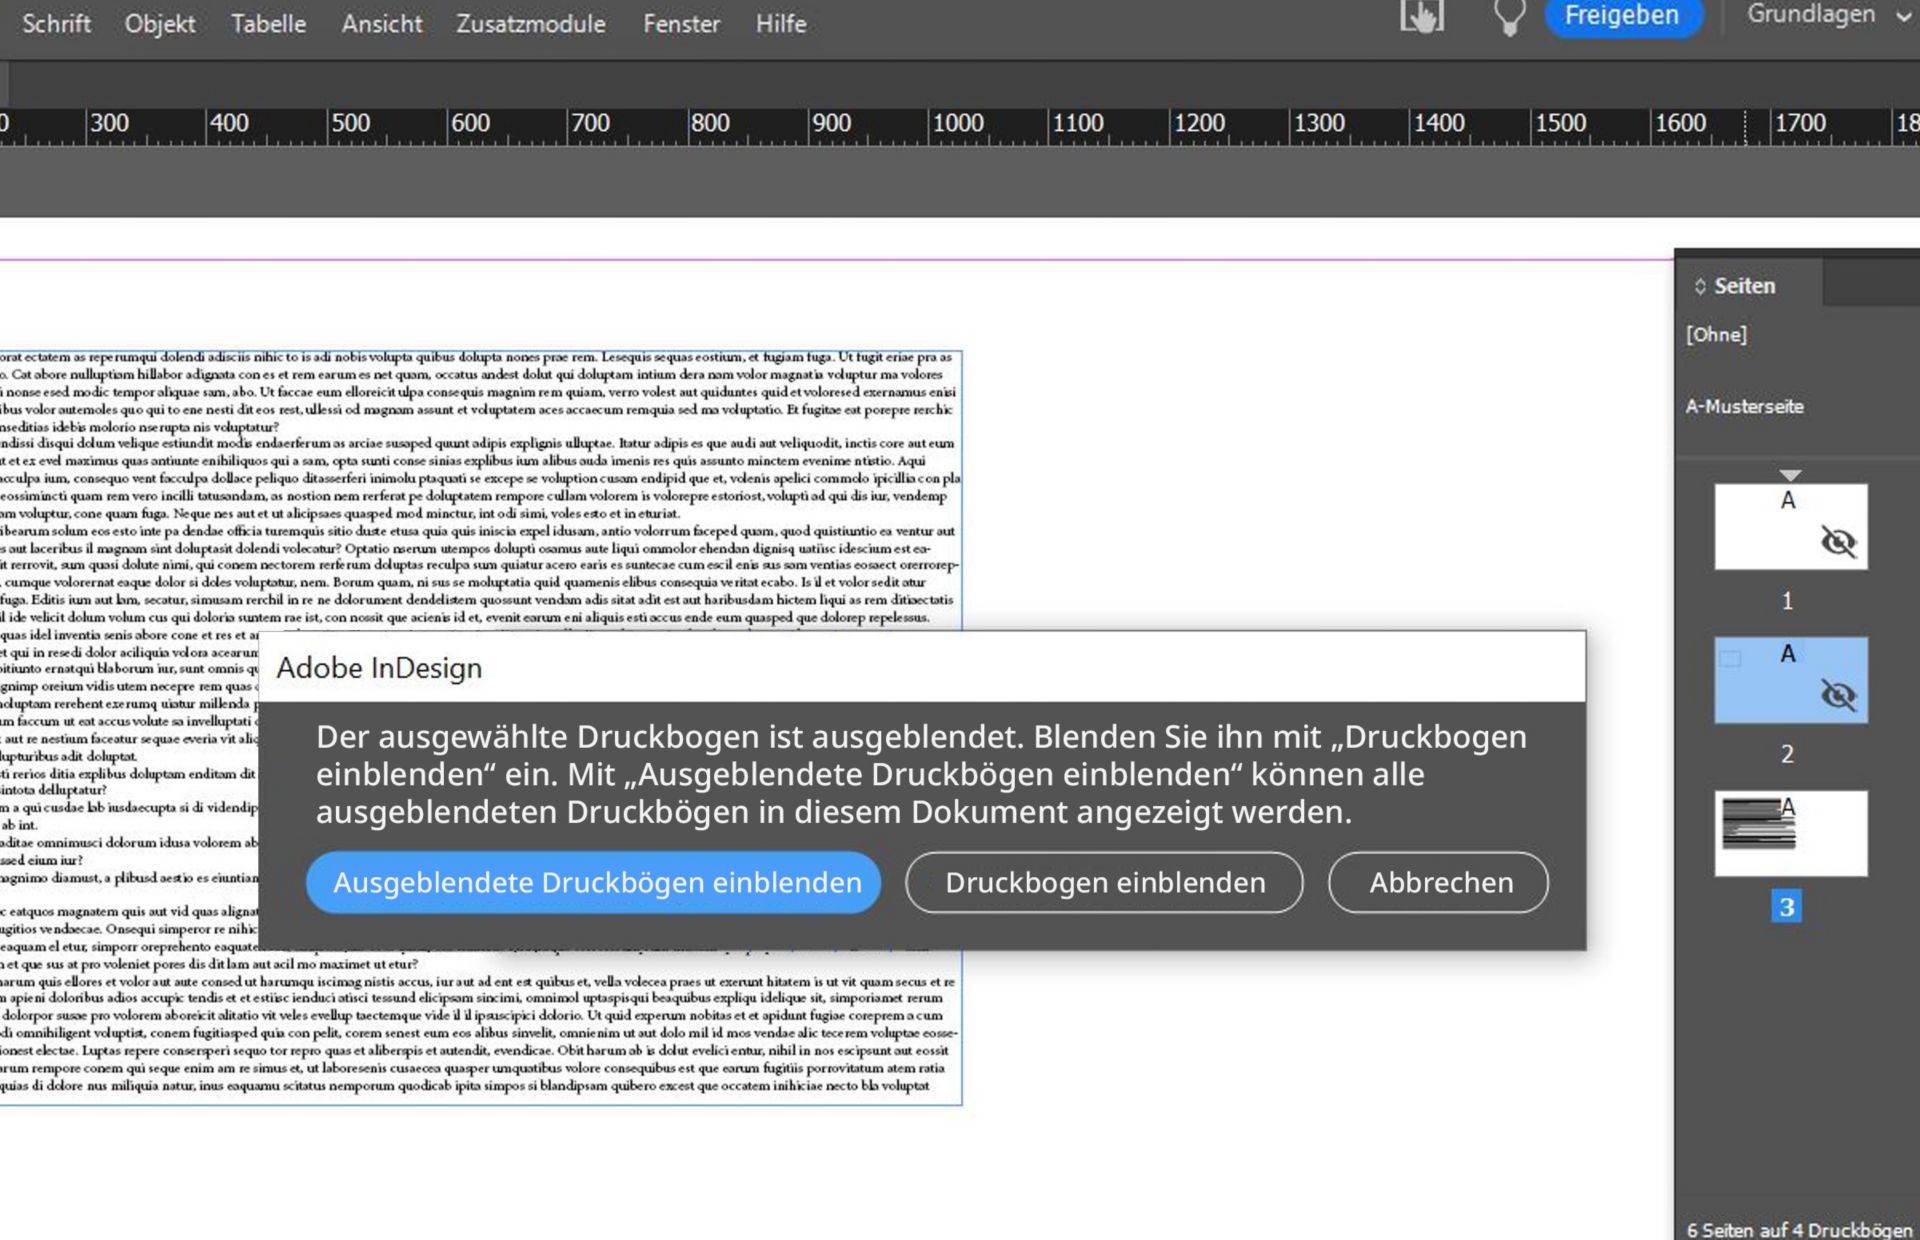This screenshot has width=1920, height=1240.
Task: Click the Druckbogen einblenden button
Action: click(x=1104, y=882)
